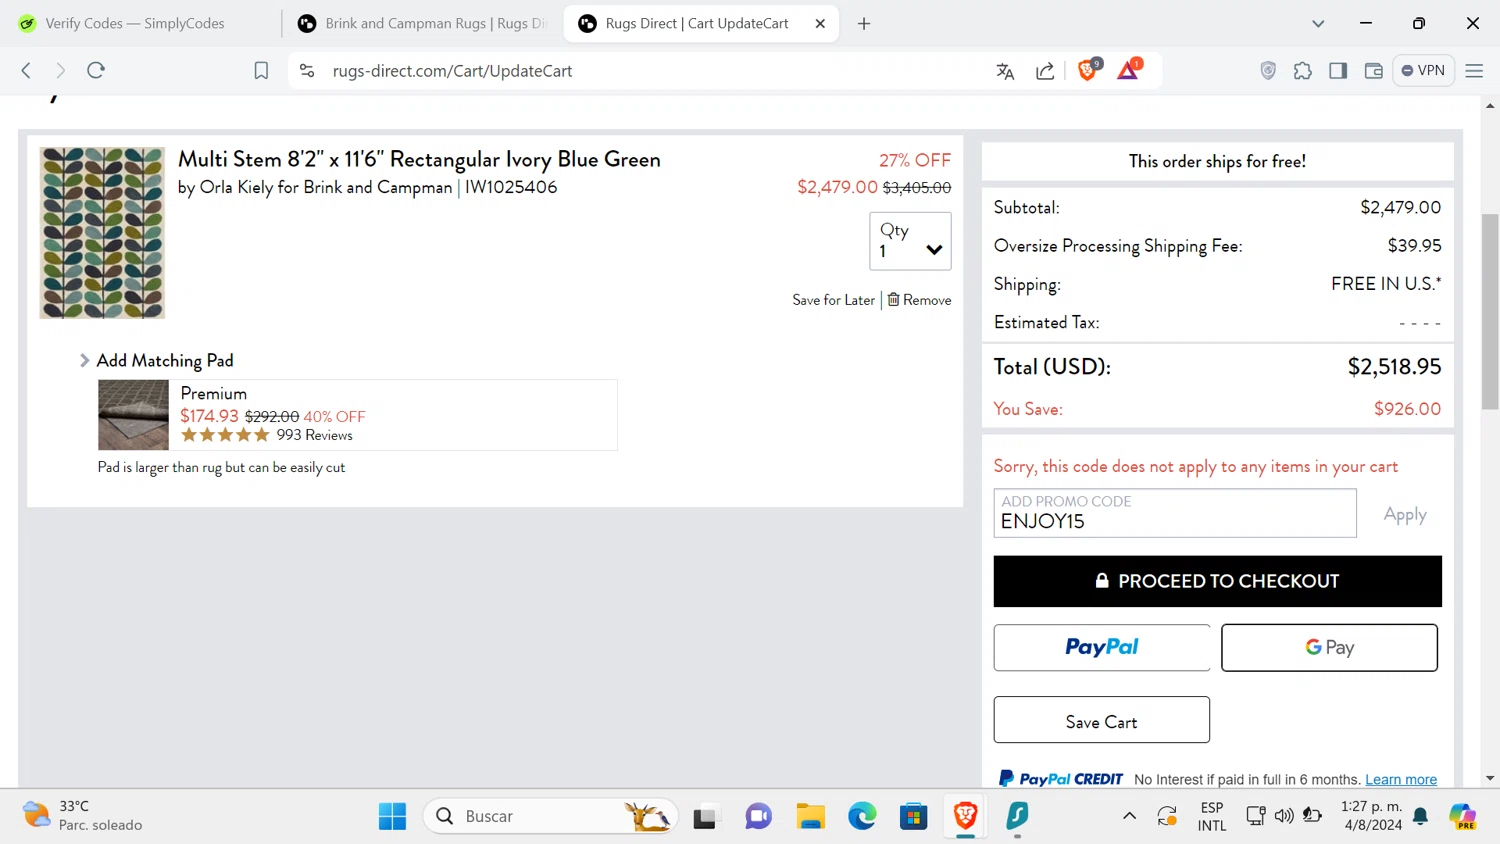This screenshot has height=844, width=1500.
Task: Open Microsoft Edge from taskbar
Action: (862, 816)
